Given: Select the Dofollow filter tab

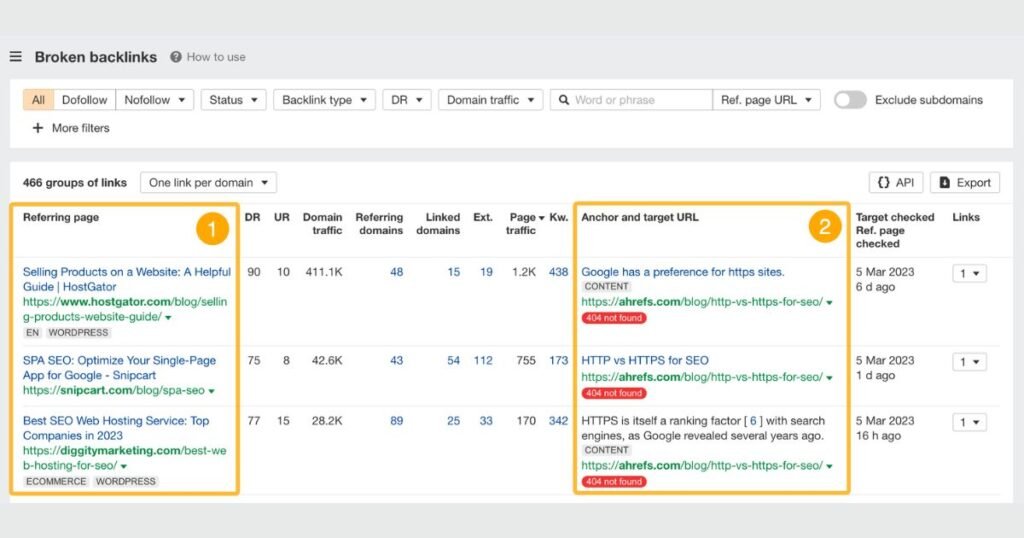Looking at the screenshot, I should click(x=84, y=100).
